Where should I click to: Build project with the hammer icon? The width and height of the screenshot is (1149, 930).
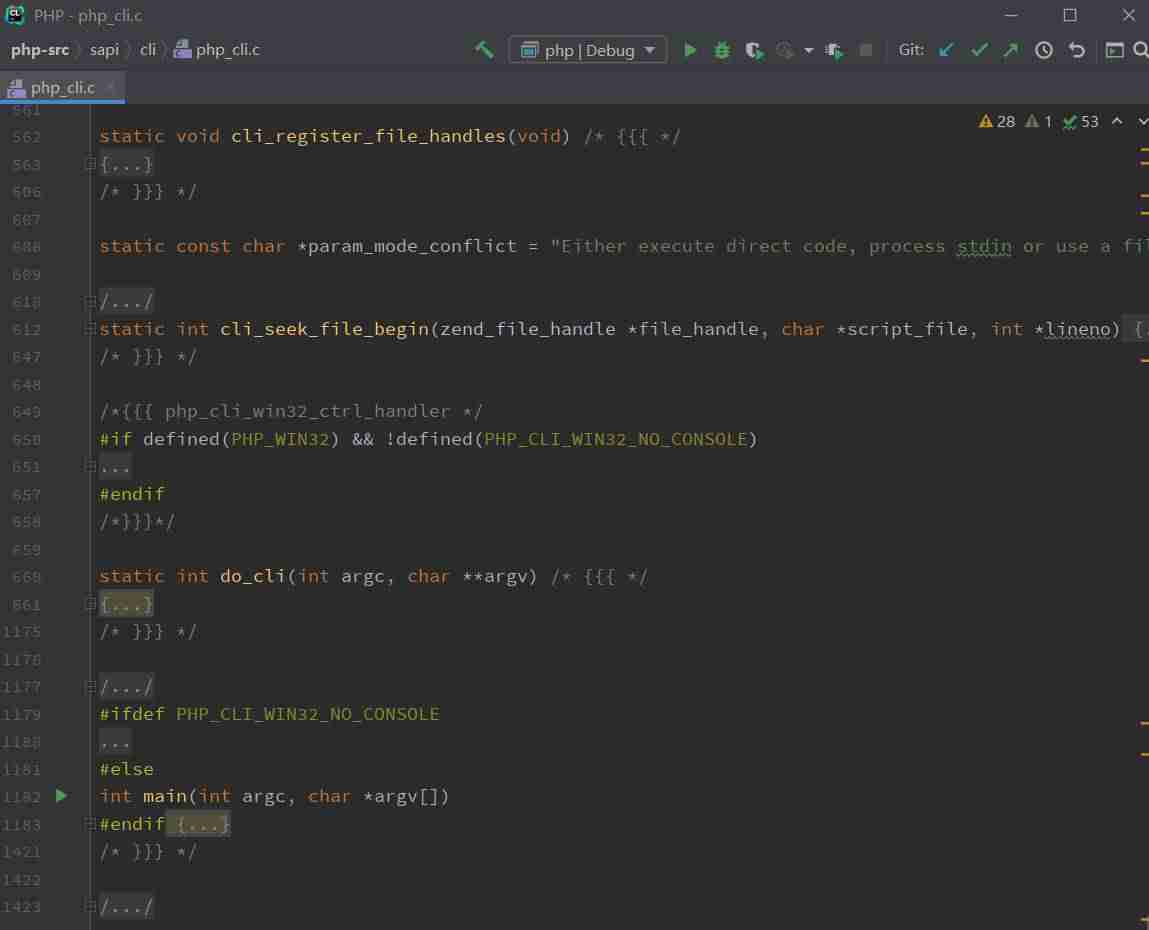(484, 50)
